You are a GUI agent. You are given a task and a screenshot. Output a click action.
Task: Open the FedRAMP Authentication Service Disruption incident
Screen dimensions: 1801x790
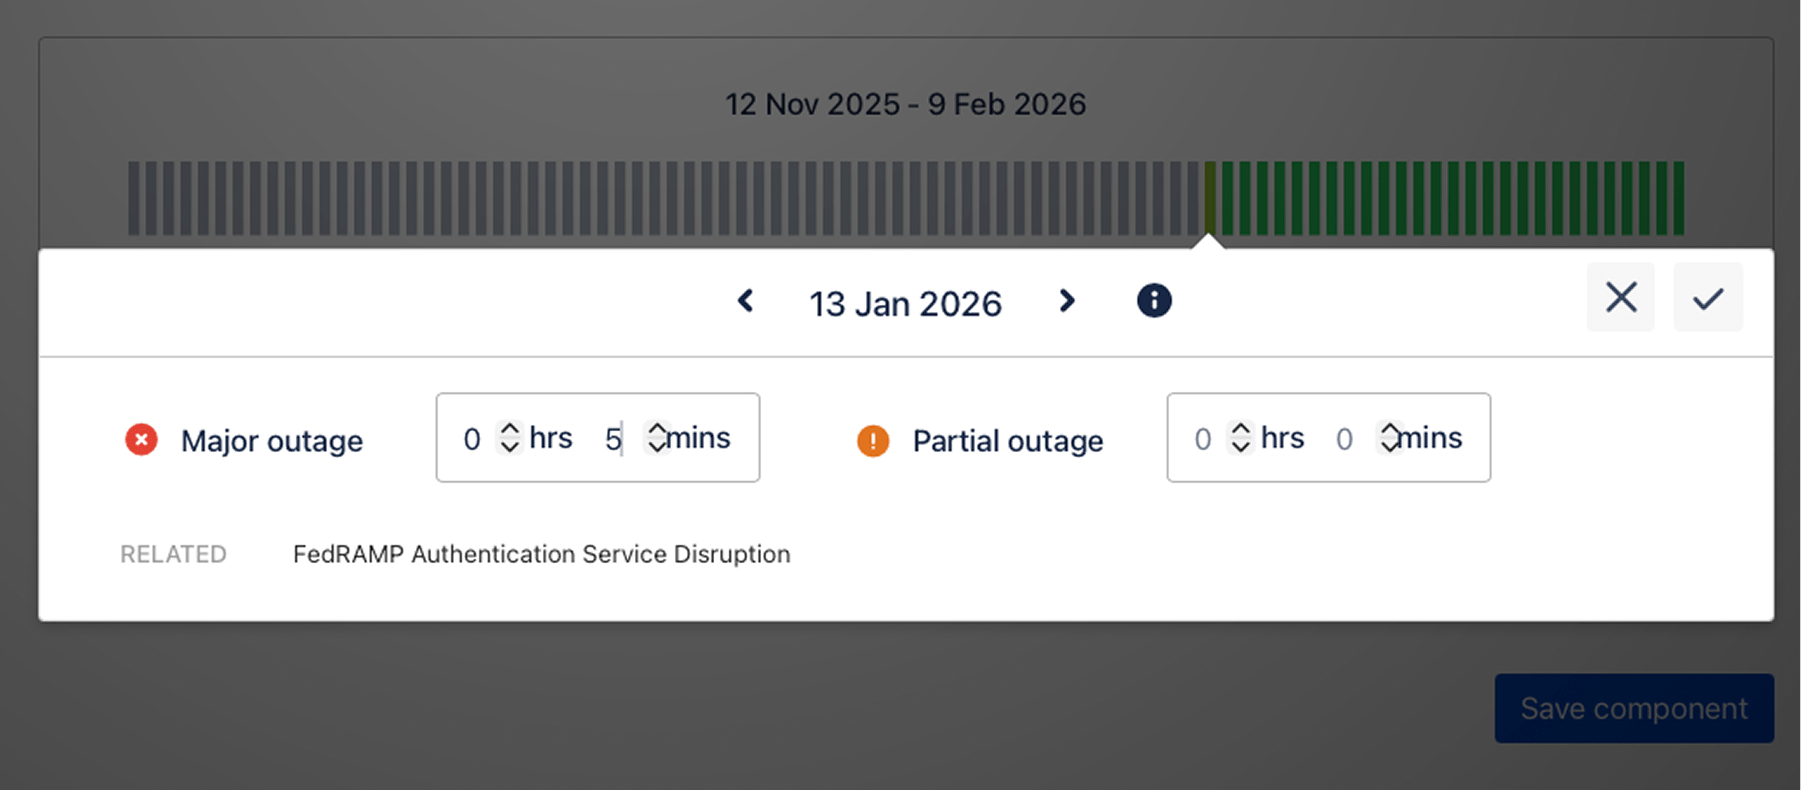pos(541,554)
